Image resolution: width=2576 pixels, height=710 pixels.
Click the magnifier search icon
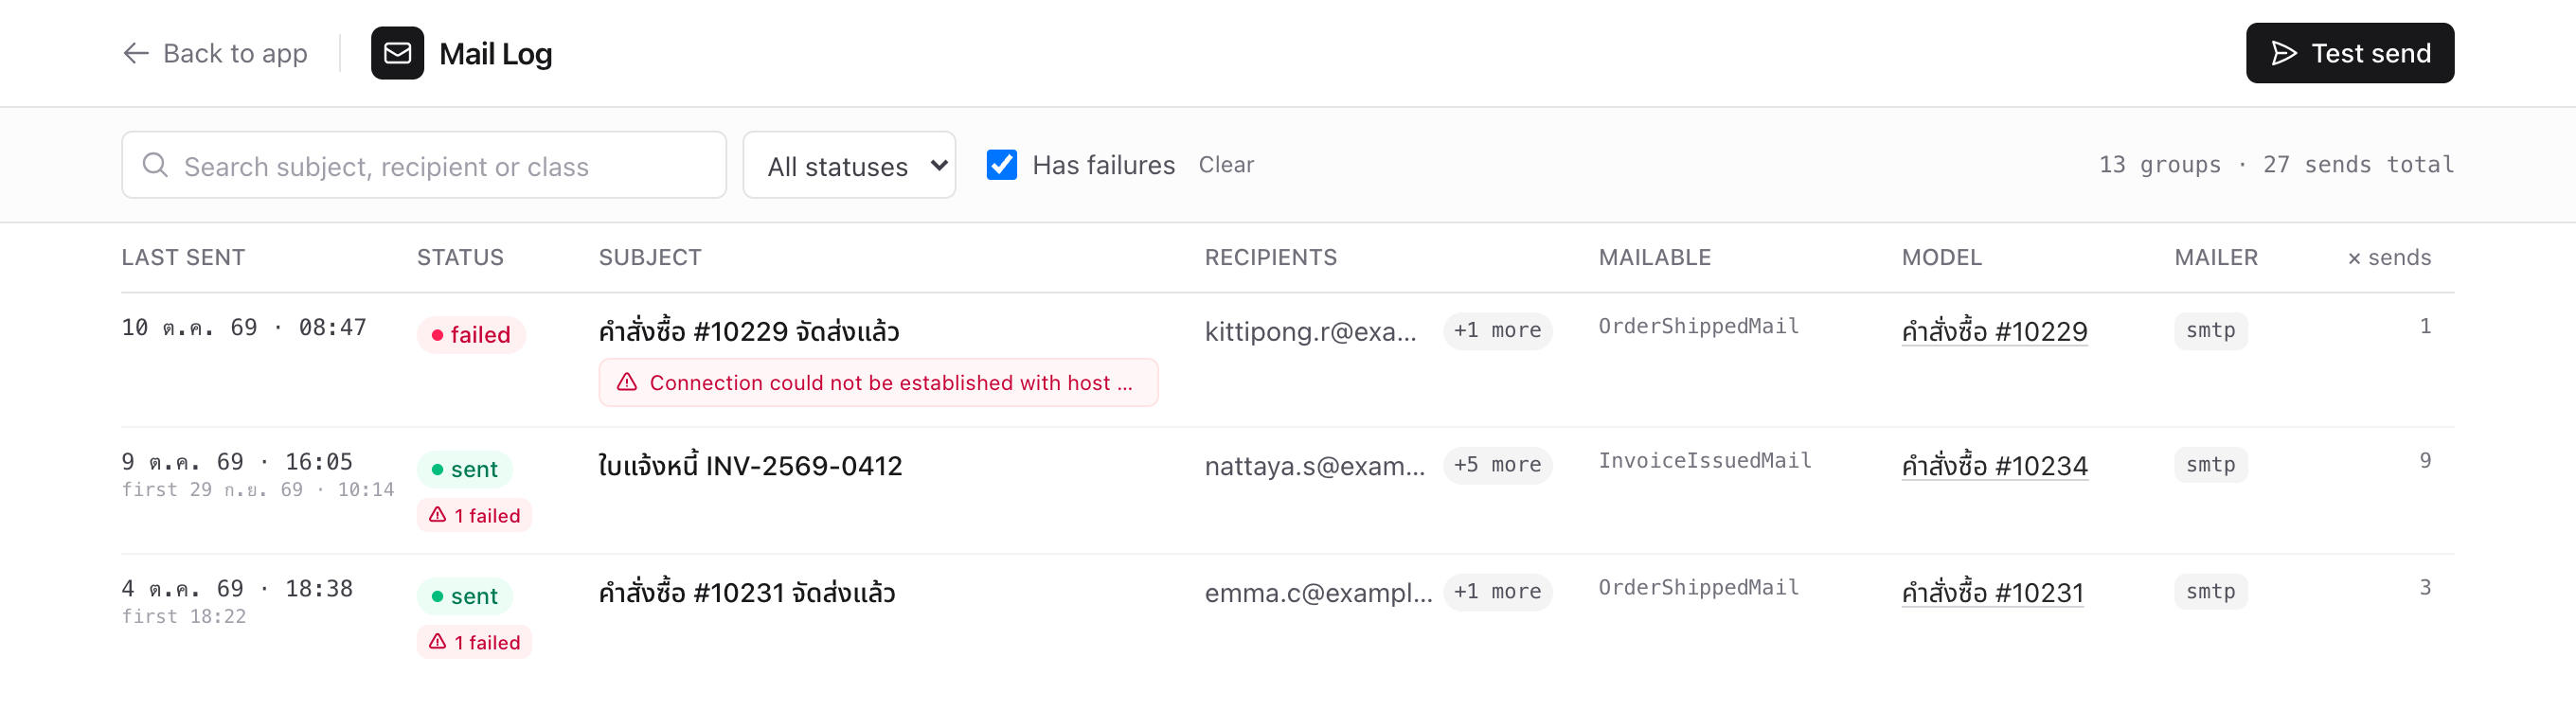(x=155, y=165)
